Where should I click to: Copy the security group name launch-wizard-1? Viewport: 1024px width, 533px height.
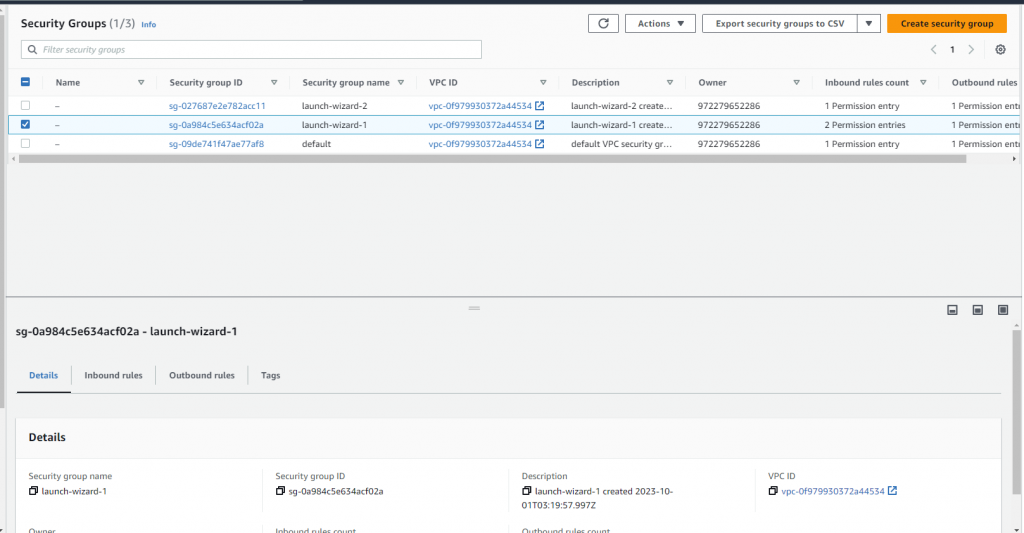pyautogui.click(x=33, y=491)
